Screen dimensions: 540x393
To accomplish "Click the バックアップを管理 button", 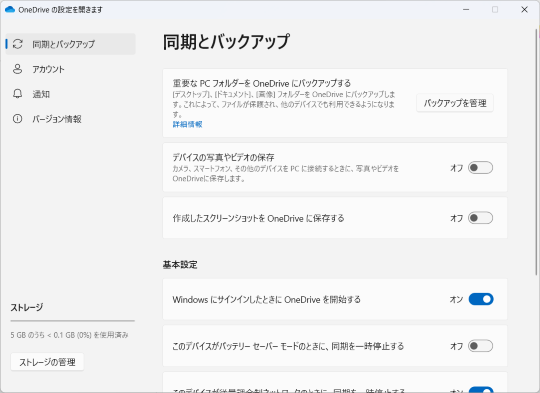I will pos(455,103).
